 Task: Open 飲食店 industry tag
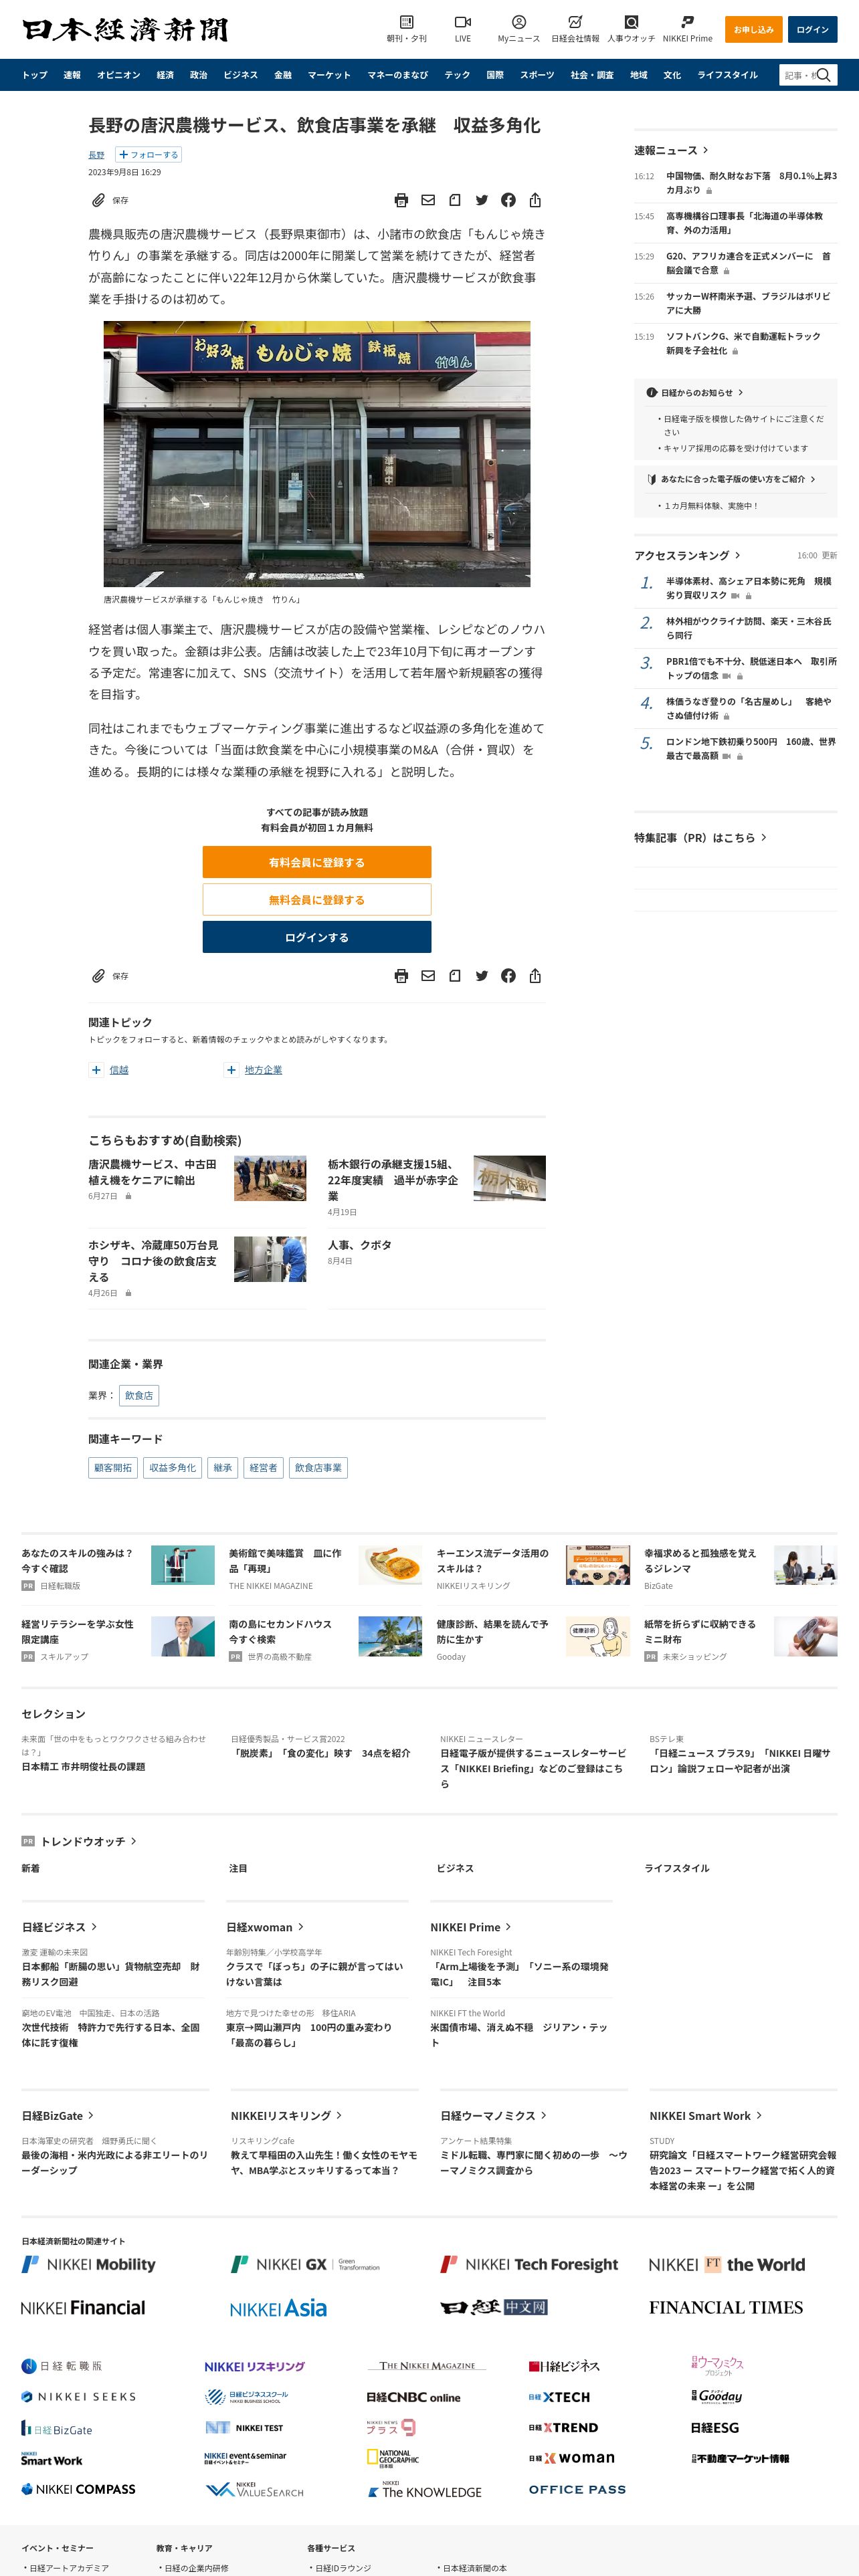pyautogui.click(x=139, y=1396)
